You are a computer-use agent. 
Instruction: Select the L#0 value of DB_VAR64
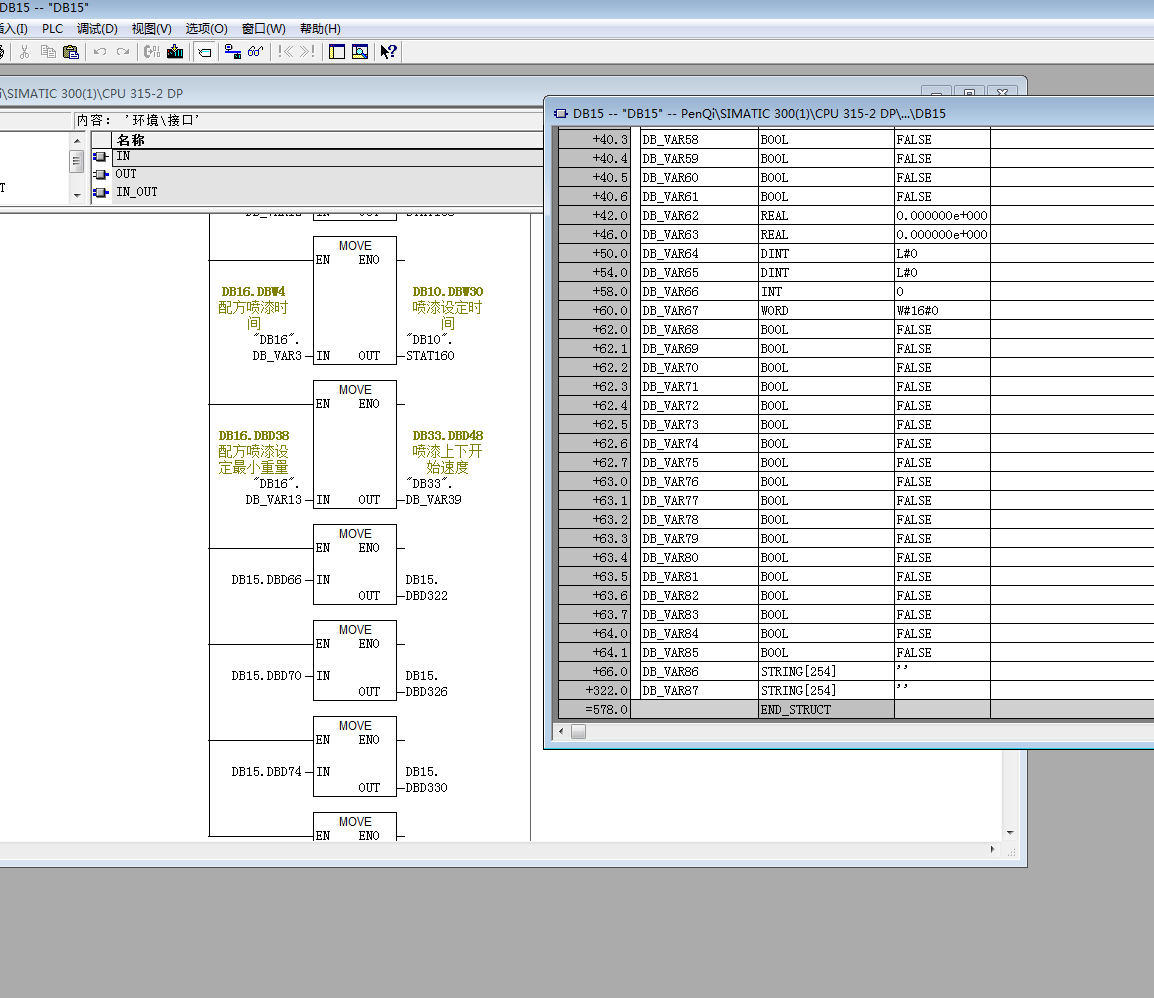point(942,254)
